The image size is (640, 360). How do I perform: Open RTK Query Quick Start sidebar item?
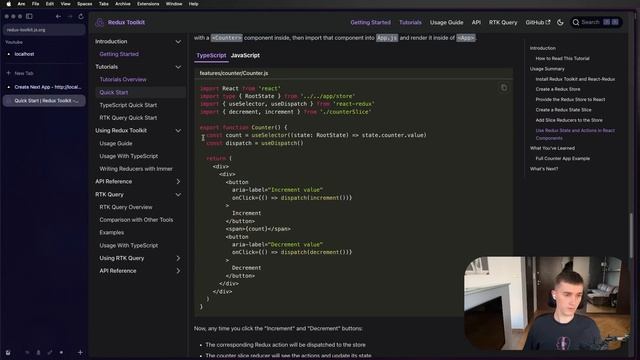128,118
